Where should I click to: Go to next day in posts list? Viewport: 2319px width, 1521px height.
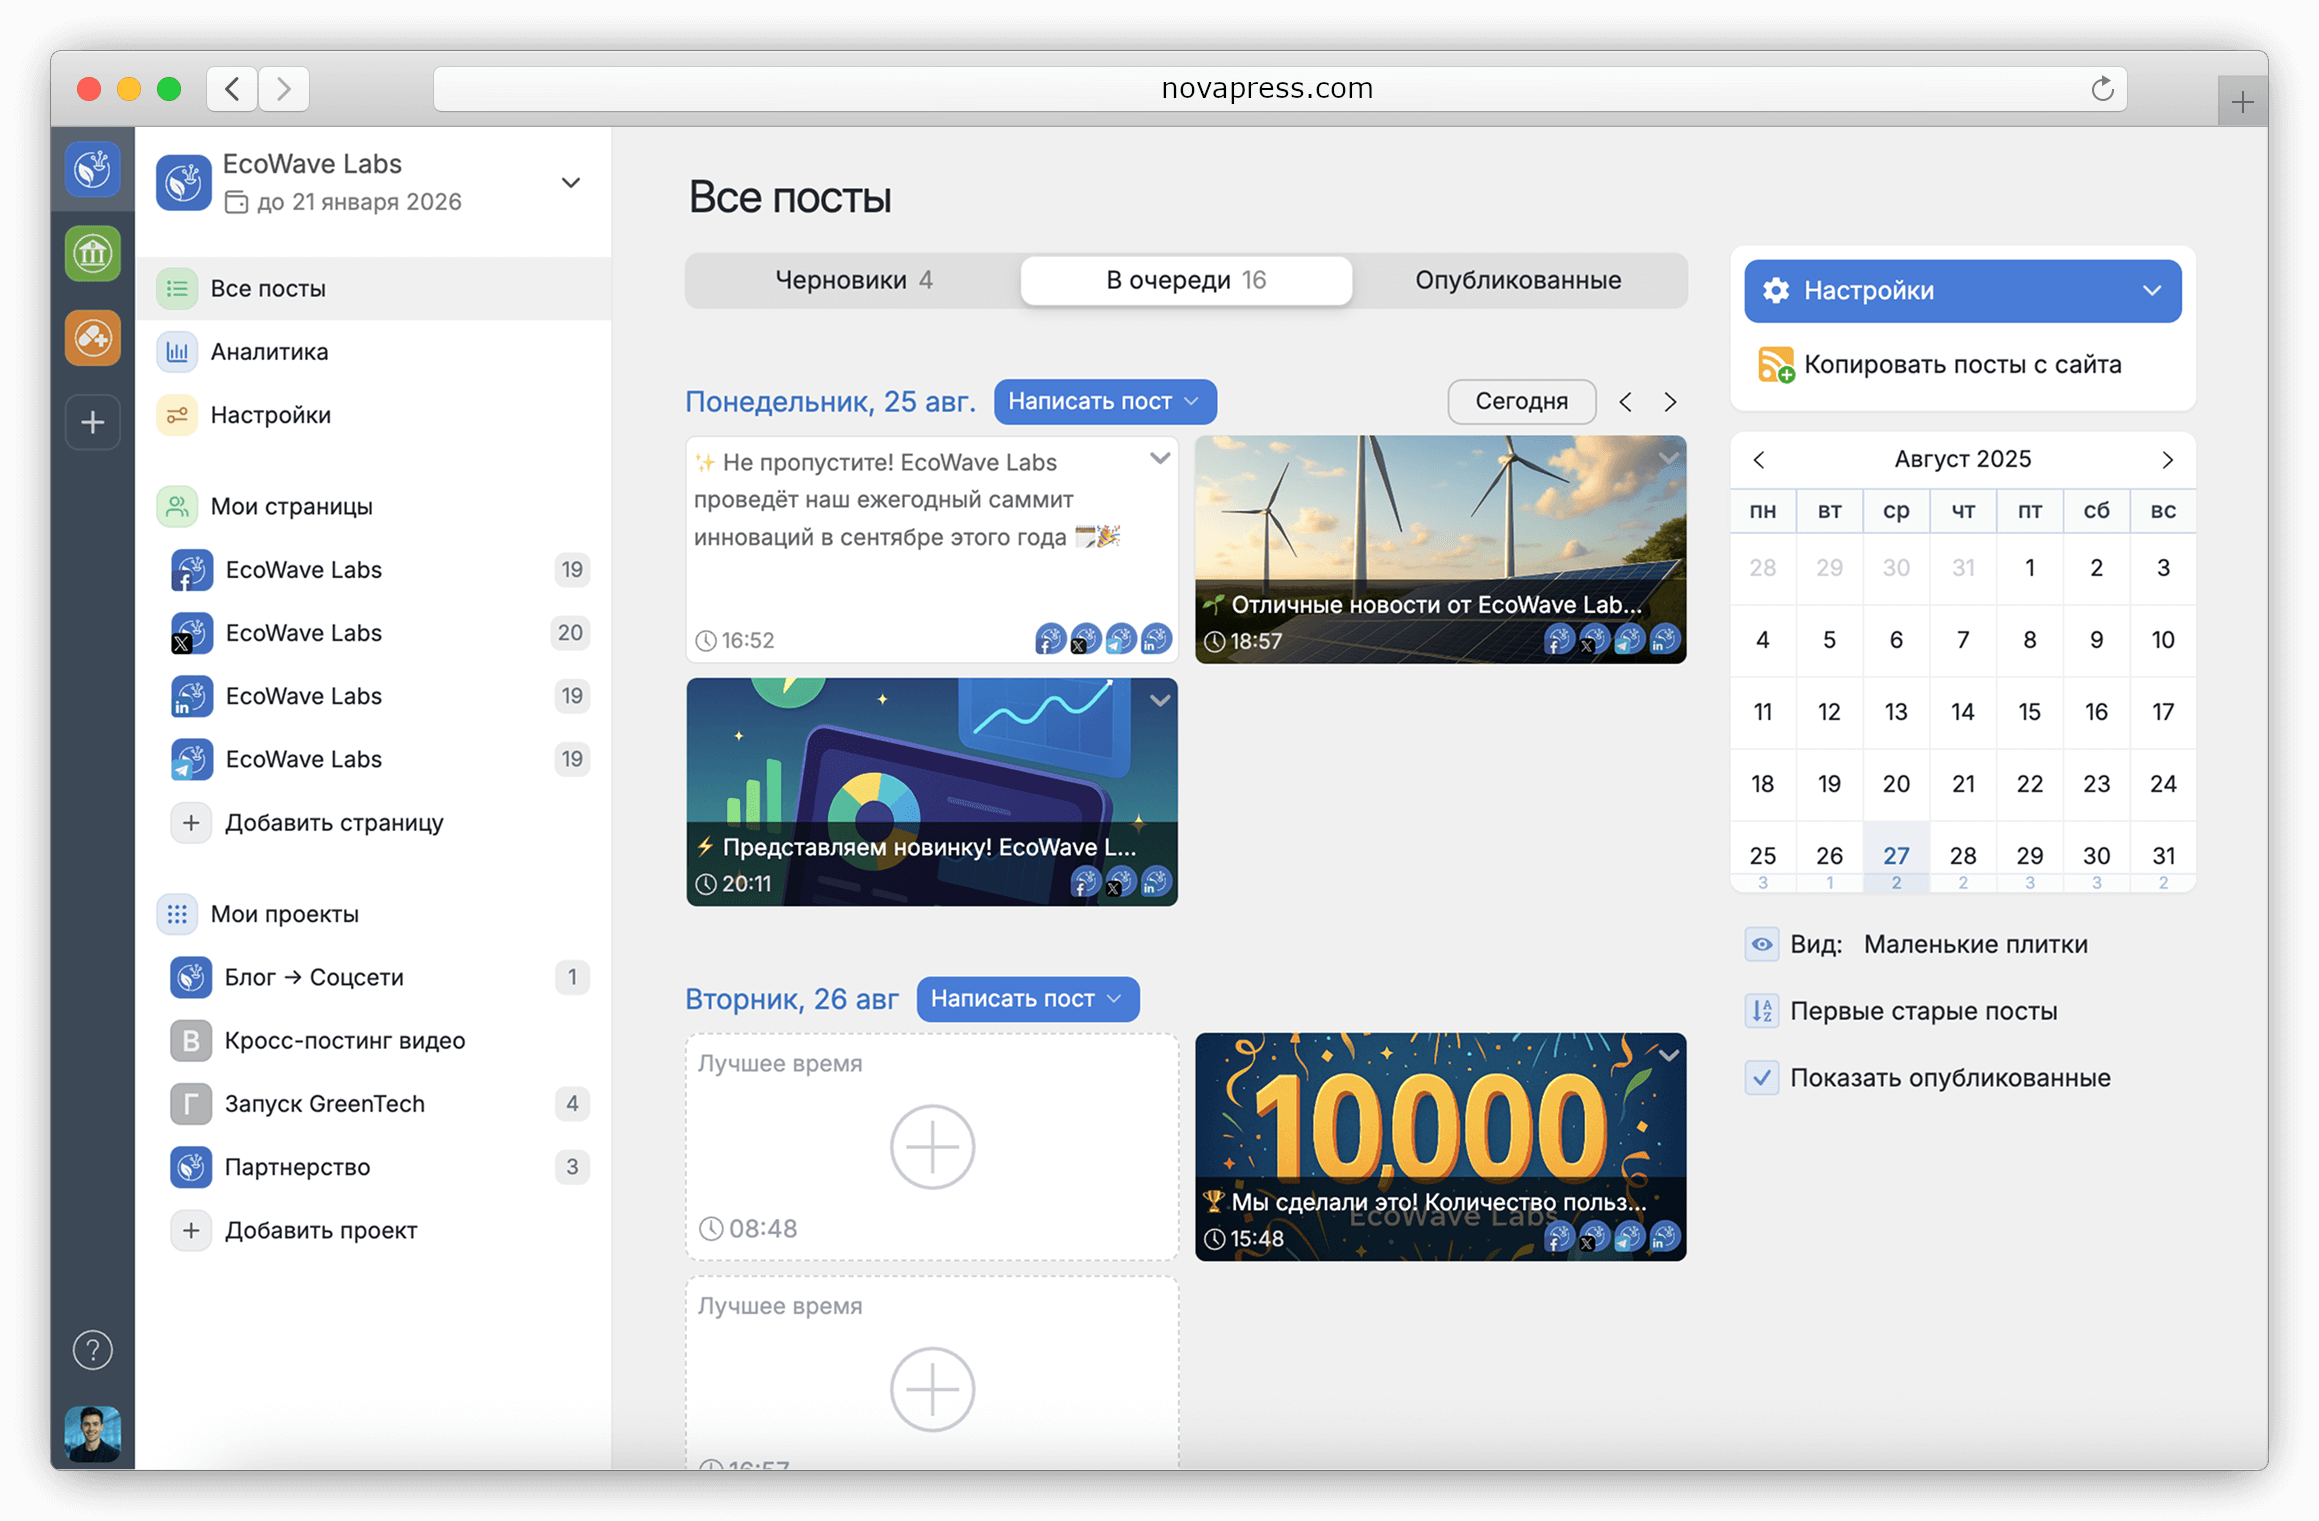pos(1670,402)
